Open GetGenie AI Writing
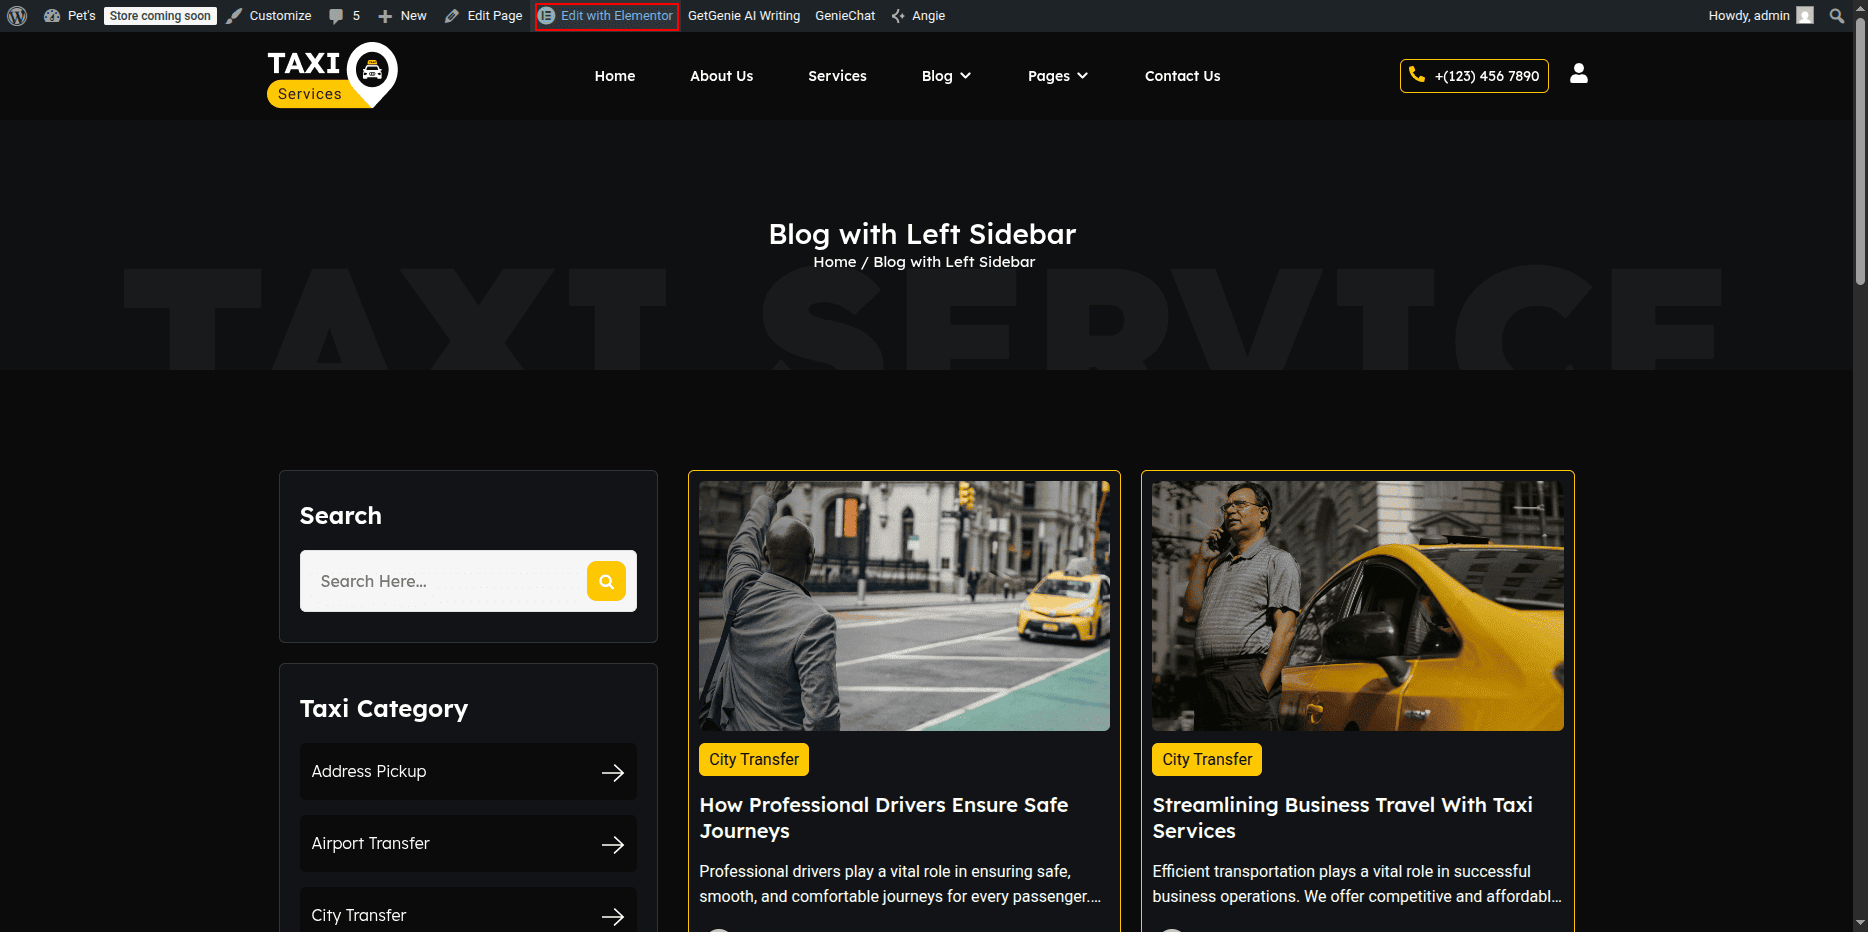 [x=744, y=16]
